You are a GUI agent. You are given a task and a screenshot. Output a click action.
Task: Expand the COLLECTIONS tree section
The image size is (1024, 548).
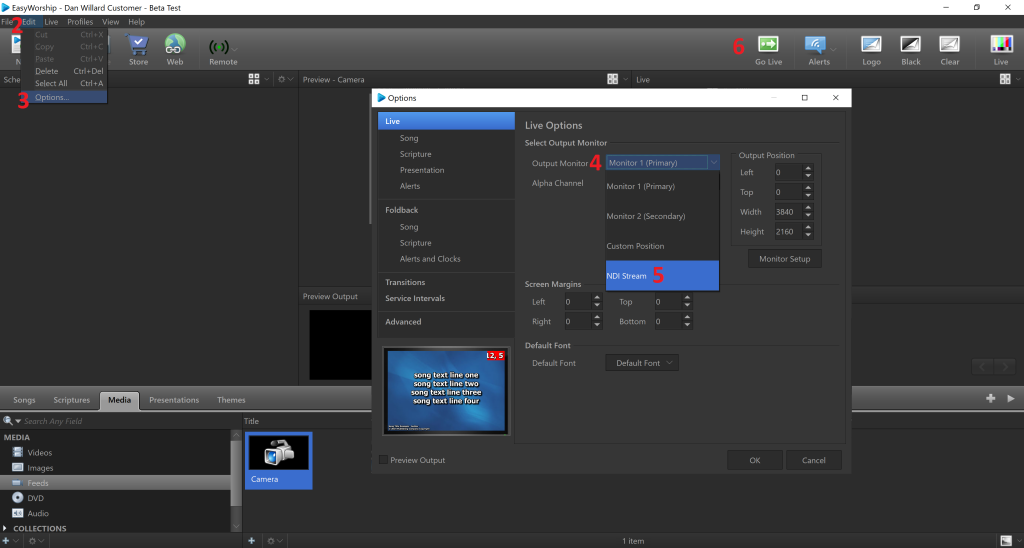[x=5, y=528]
